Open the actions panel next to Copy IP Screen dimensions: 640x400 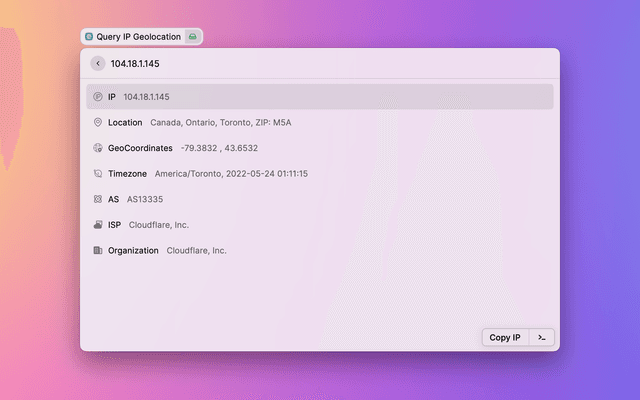point(541,338)
